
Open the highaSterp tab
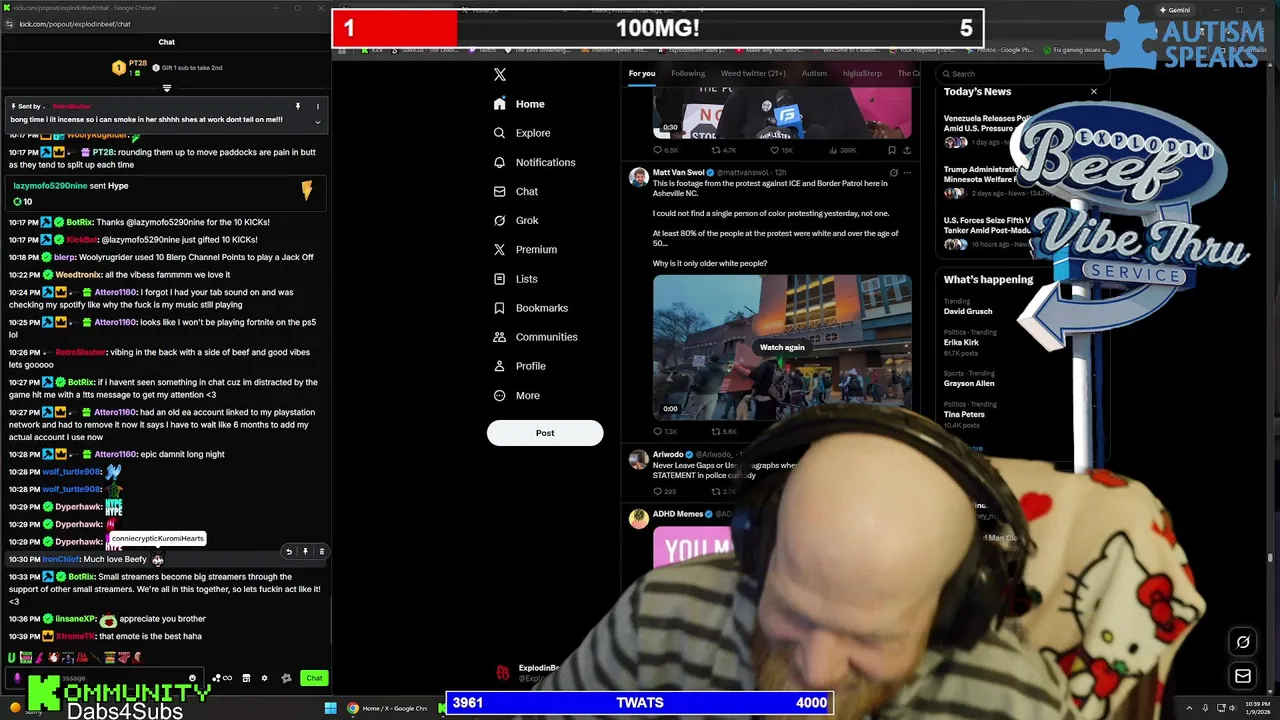click(x=862, y=73)
